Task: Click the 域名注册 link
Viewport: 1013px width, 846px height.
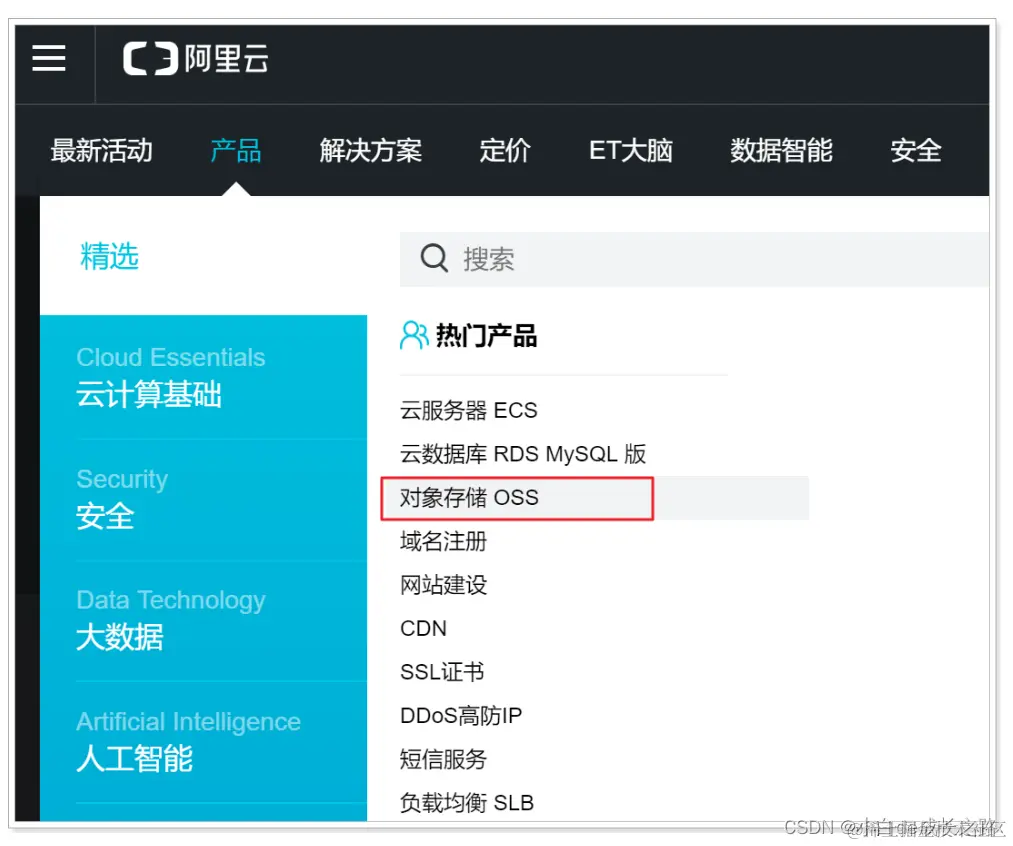Action: tap(442, 541)
